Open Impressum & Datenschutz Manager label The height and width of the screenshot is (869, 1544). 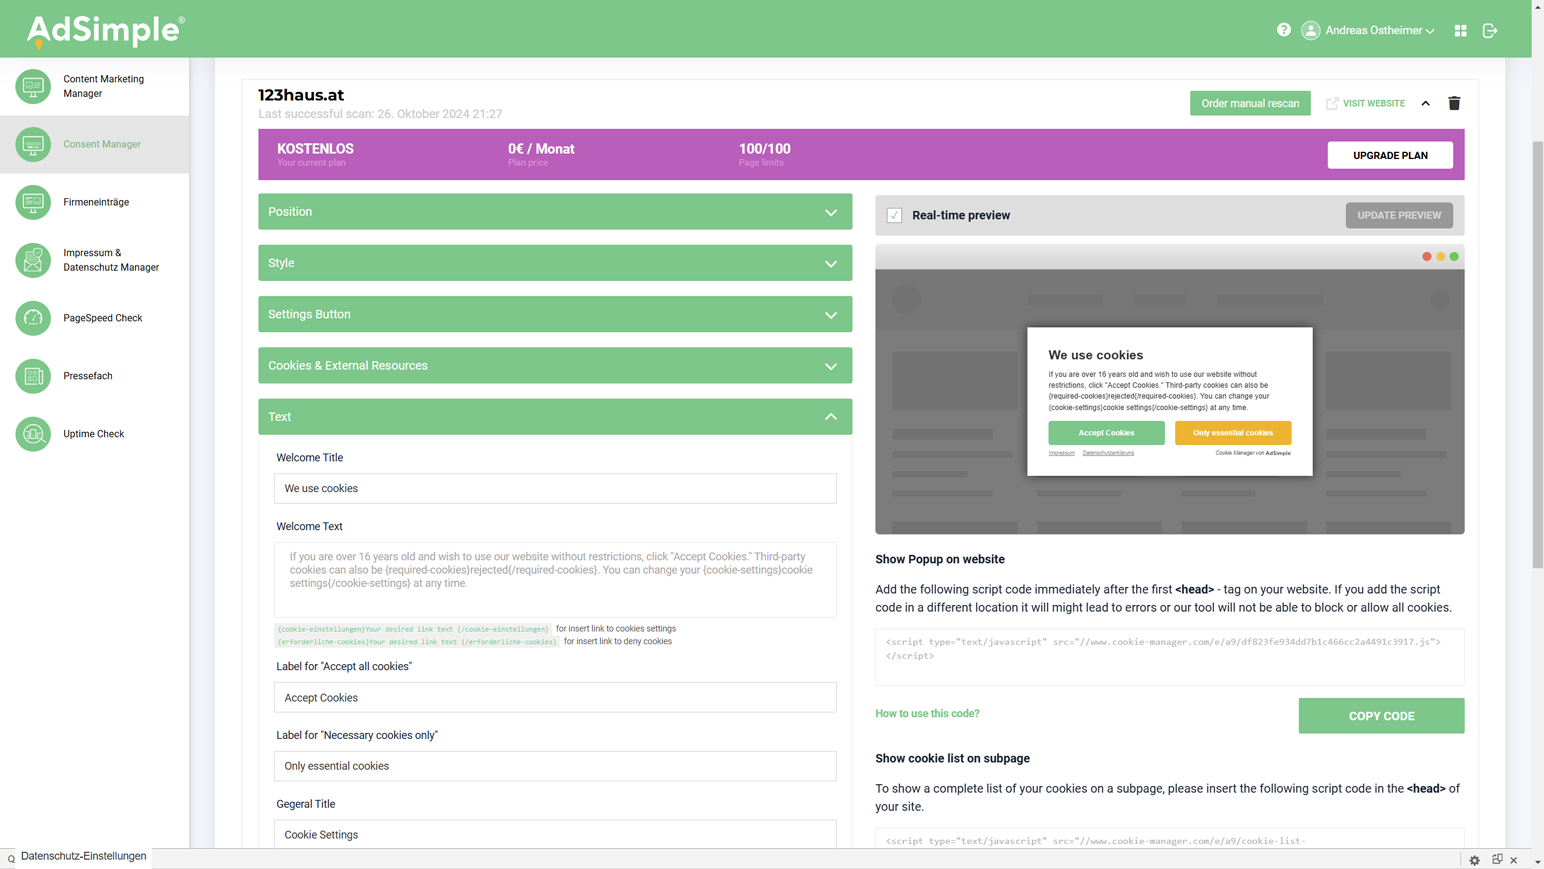coord(111,260)
